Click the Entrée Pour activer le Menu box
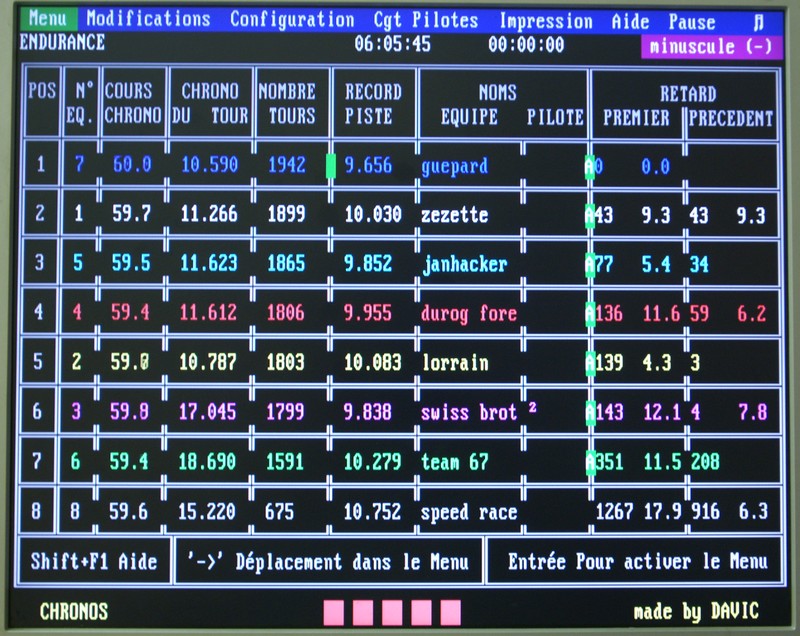 (x=637, y=561)
